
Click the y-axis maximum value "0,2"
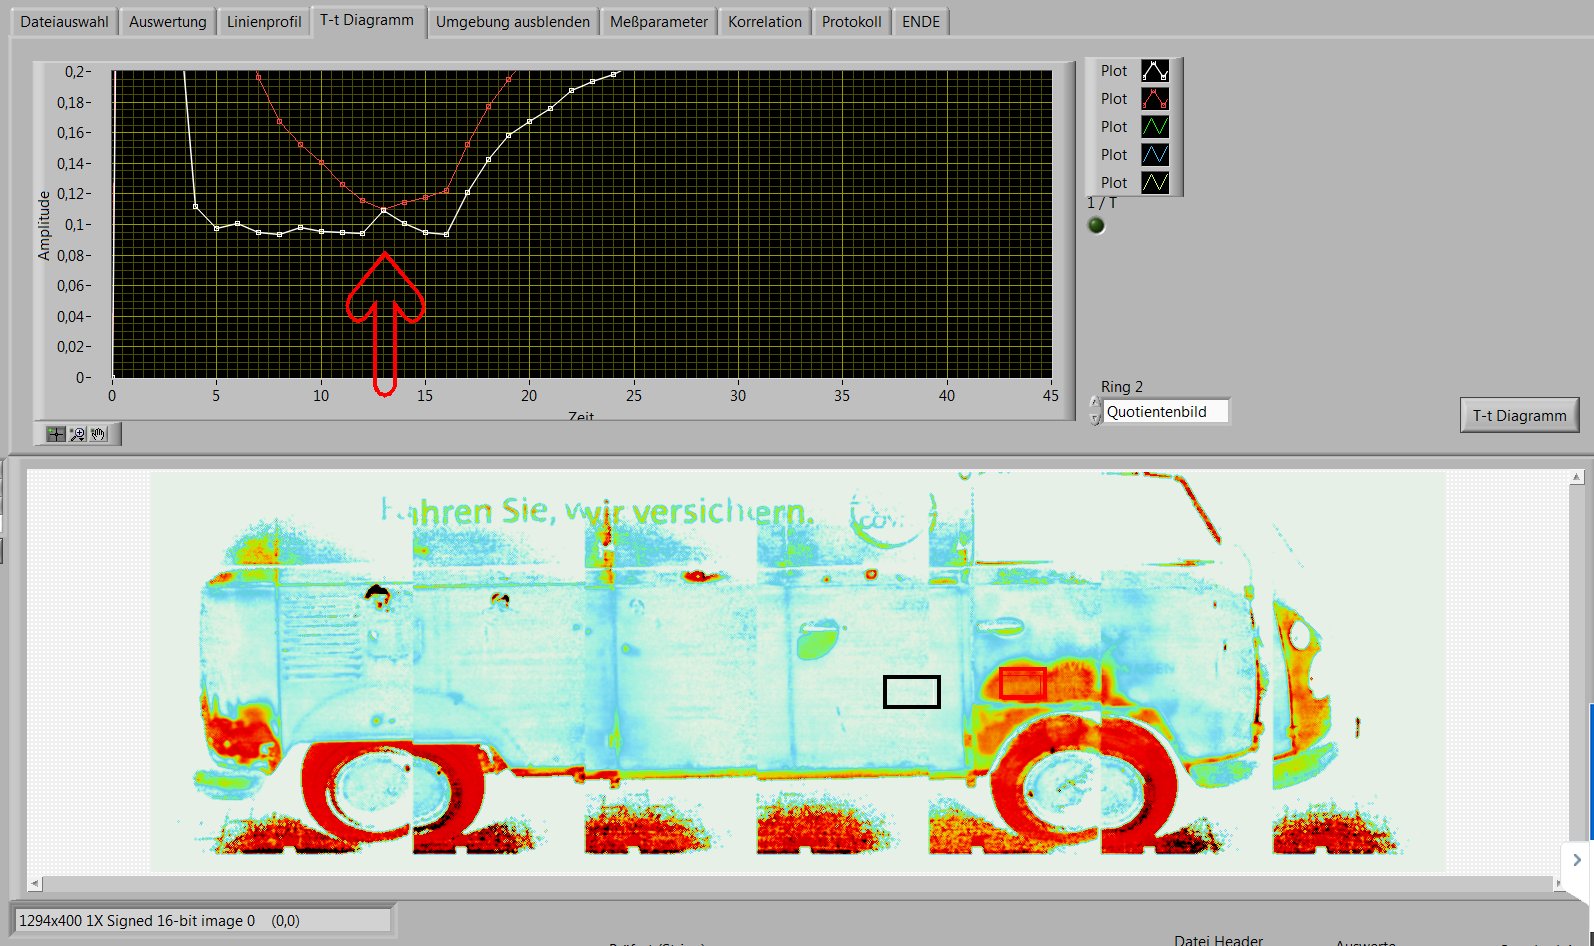75,72
